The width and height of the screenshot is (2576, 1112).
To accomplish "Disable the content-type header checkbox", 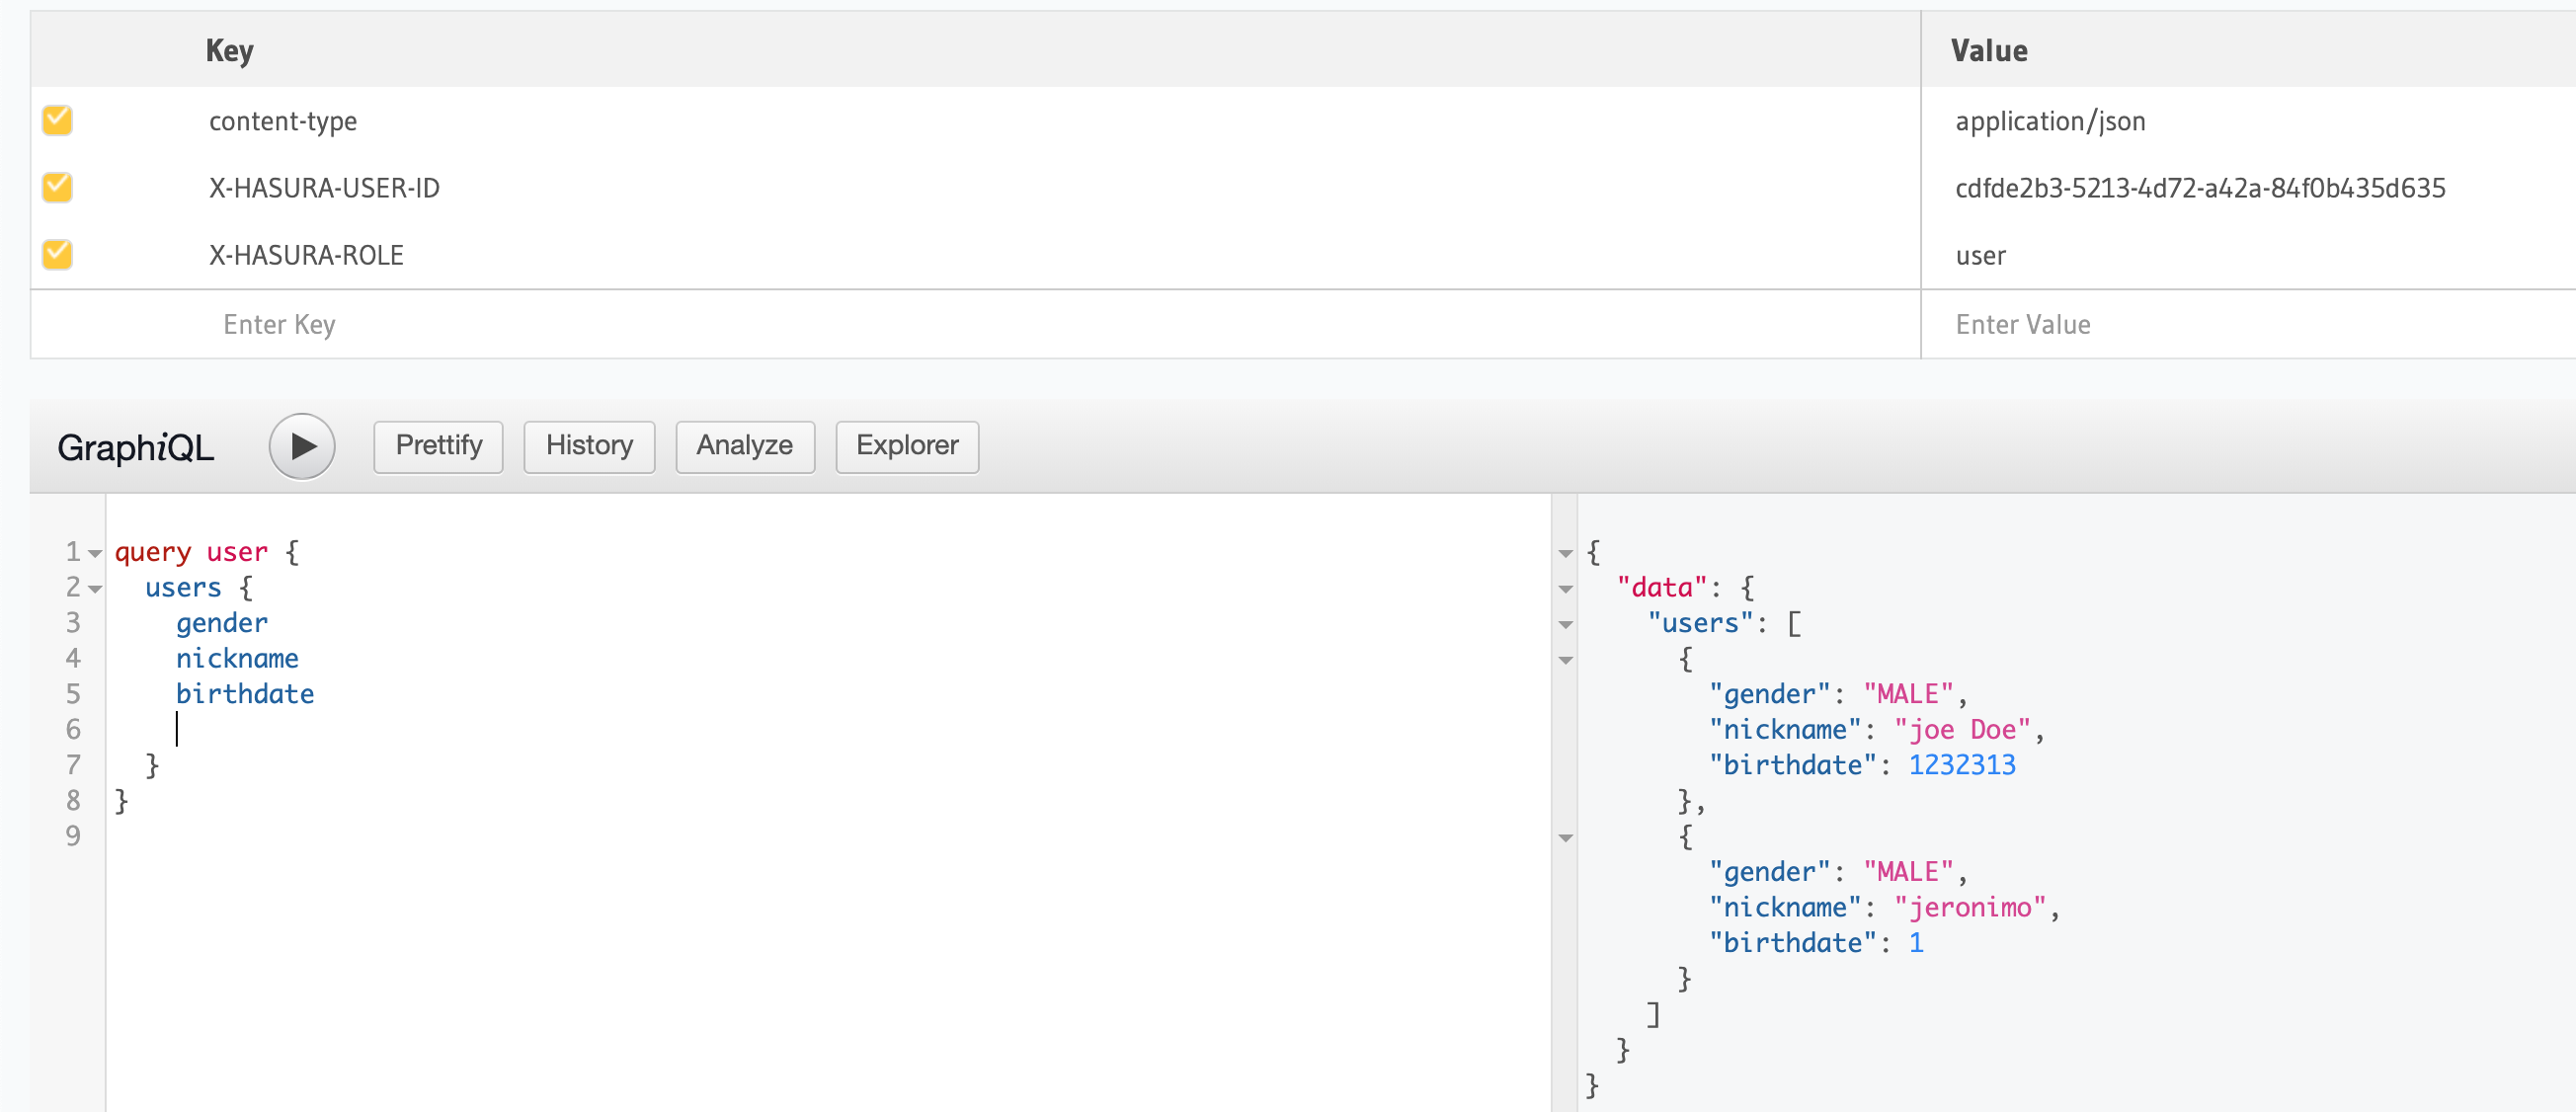I will [x=57, y=120].
